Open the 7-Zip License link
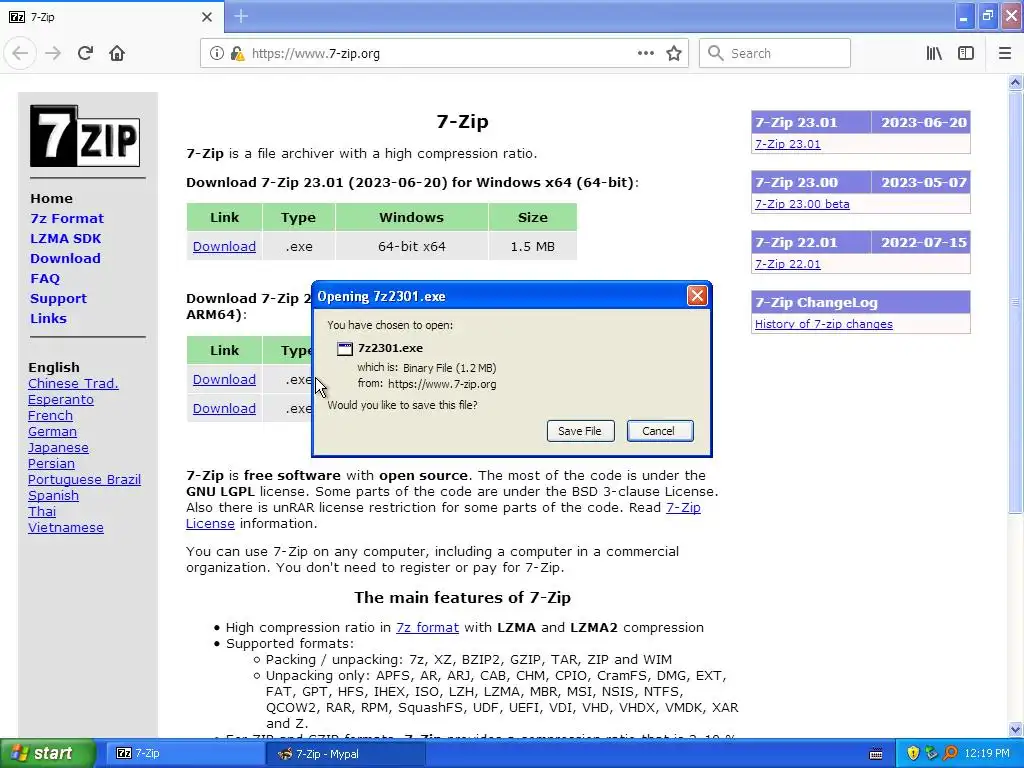Screen dimensions: 1024x768 (x=683, y=507)
